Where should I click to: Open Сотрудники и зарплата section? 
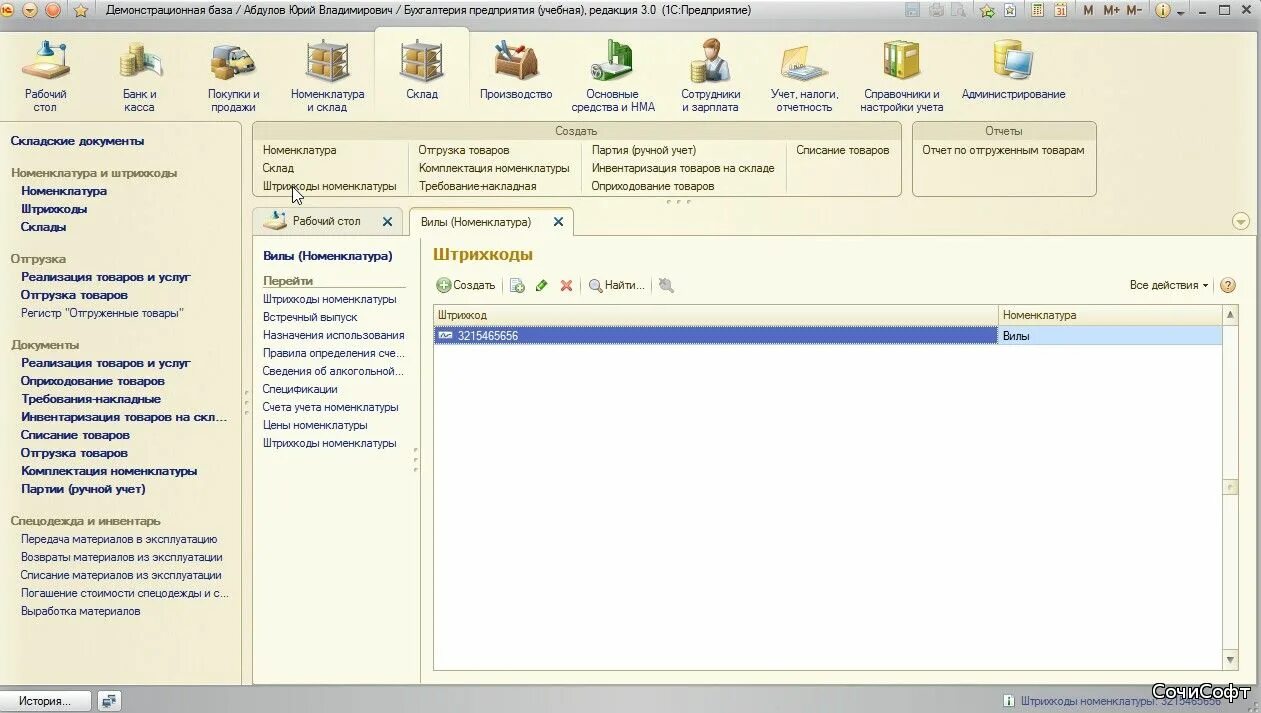pyautogui.click(x=710, y=76)
